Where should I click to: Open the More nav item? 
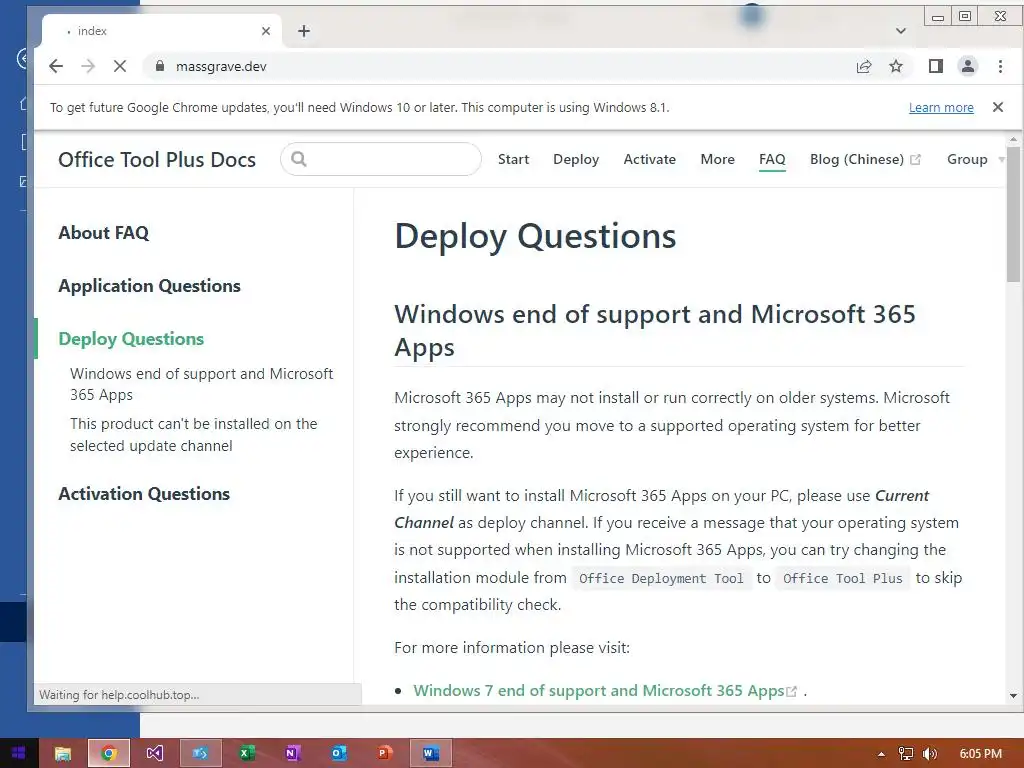click(718, 159)
